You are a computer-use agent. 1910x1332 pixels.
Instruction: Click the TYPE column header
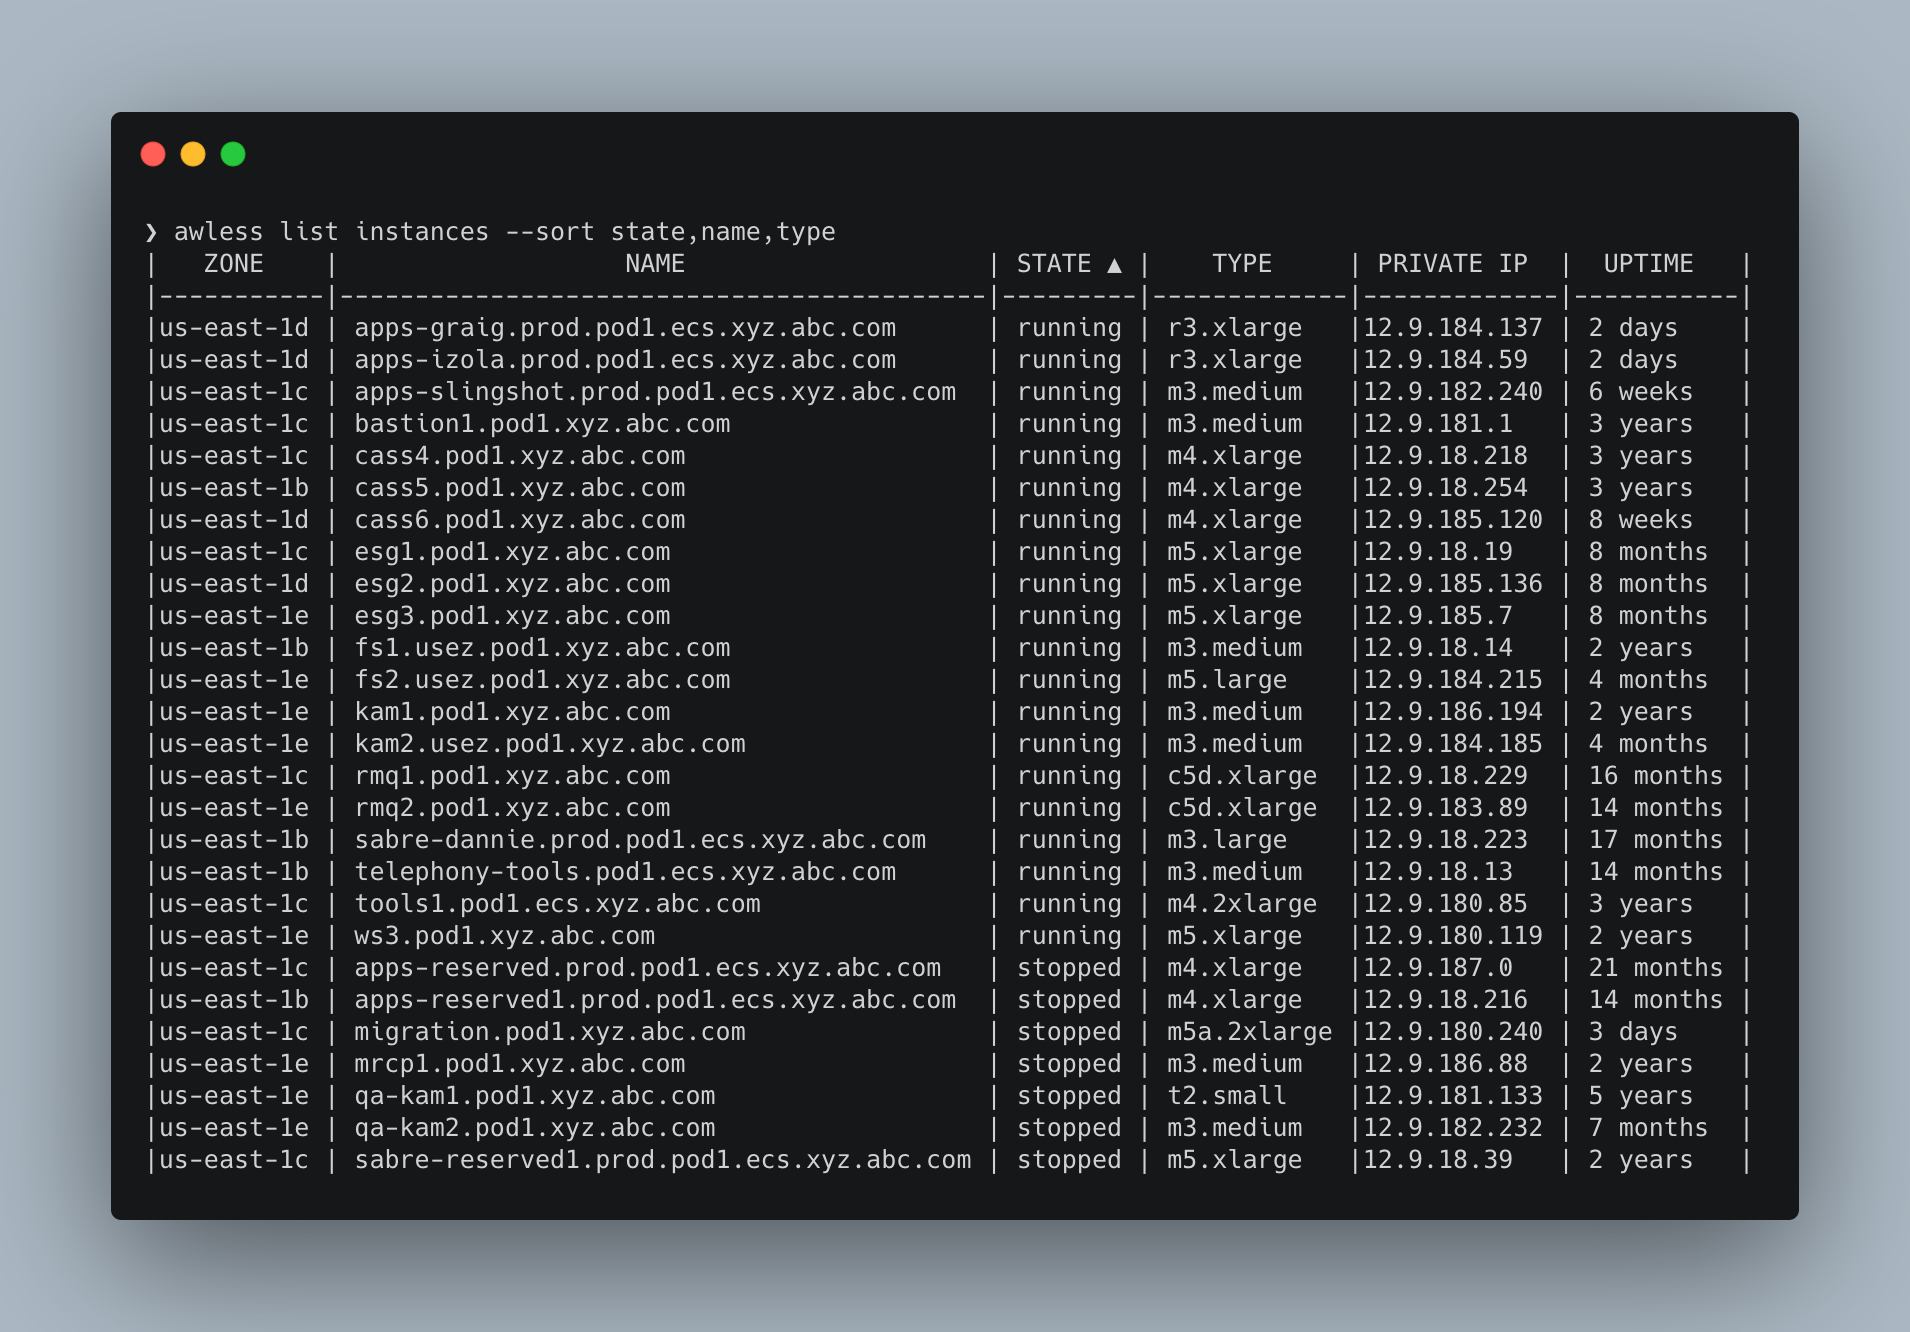point(1241,264)
